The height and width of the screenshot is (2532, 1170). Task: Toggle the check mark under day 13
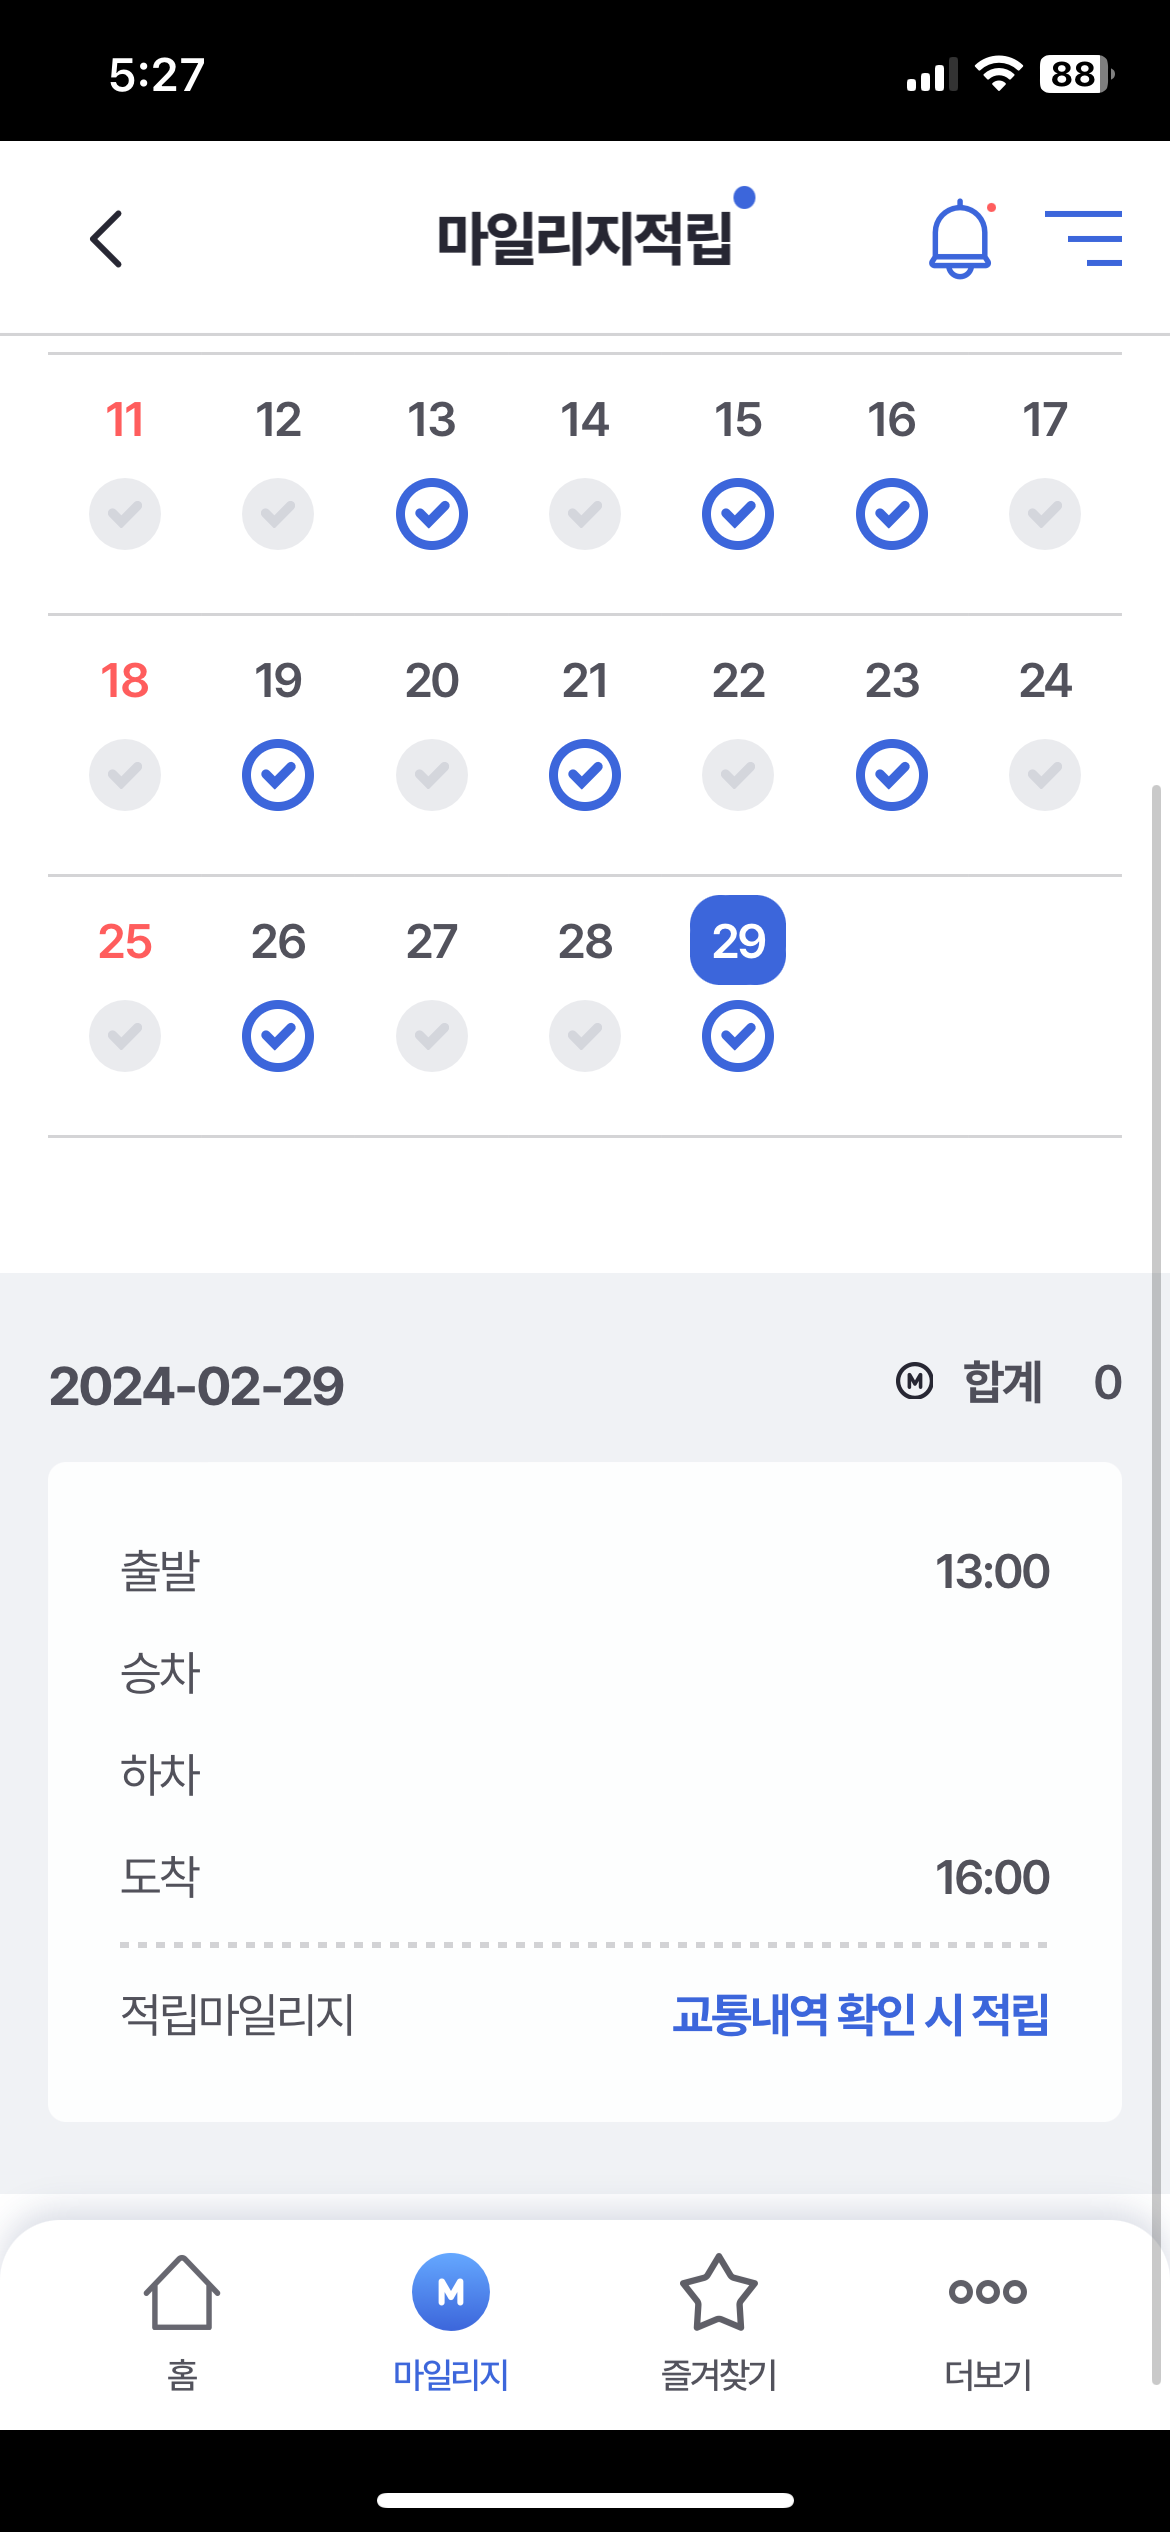(x=432, y=514)
